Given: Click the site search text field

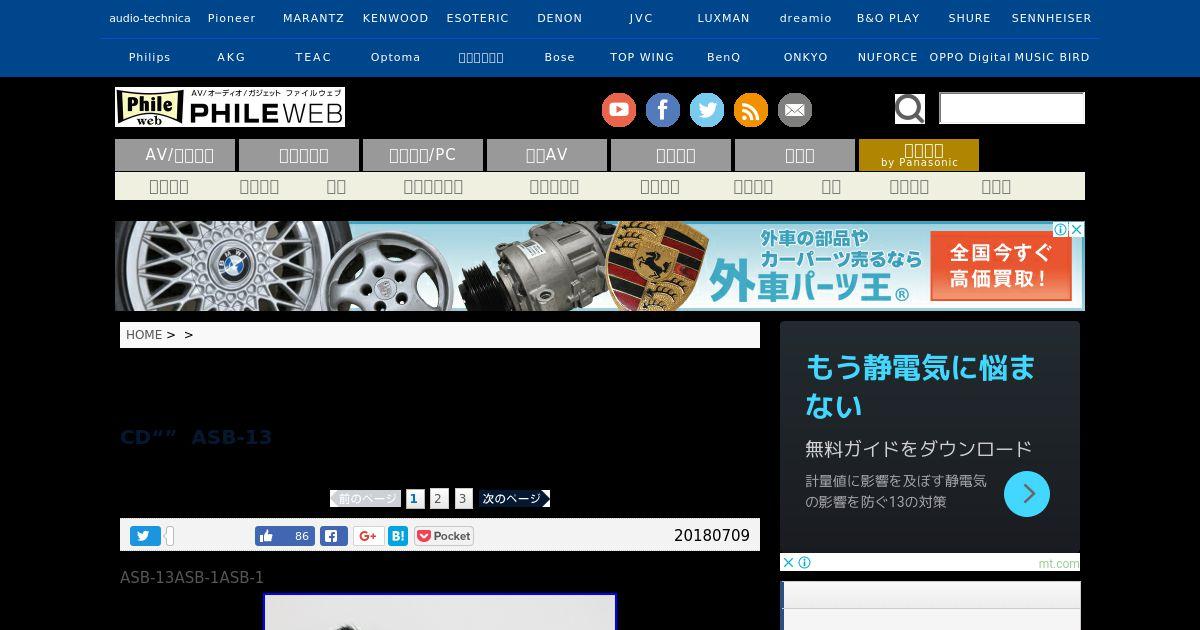Looking at the screenshot, I should 1012,108.
